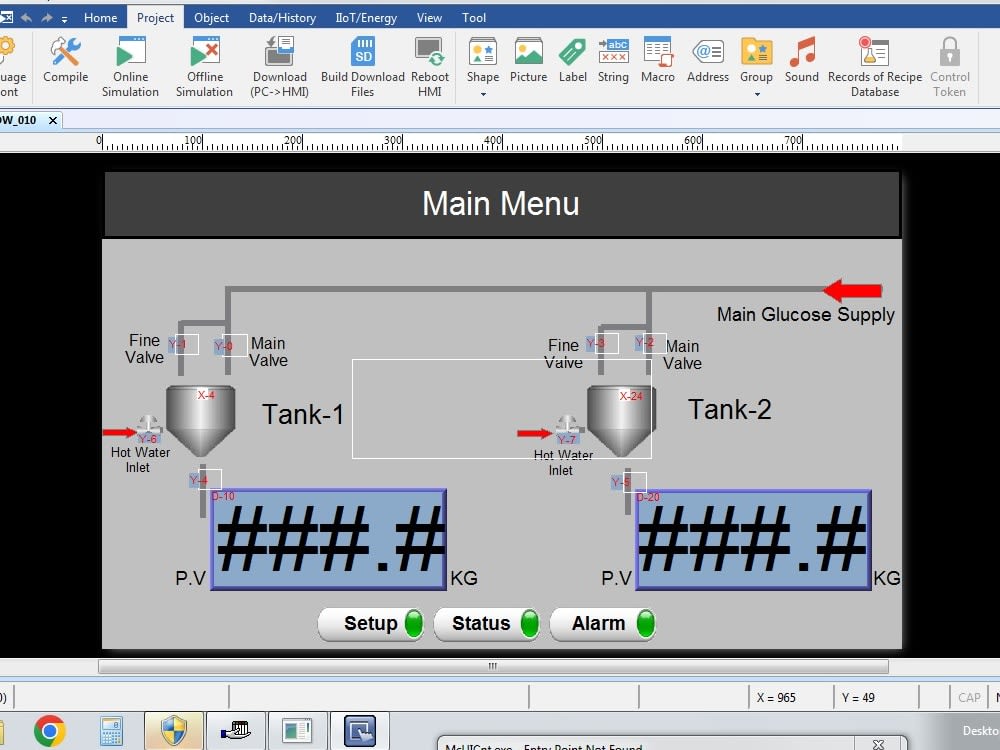Open the quick access toolbar customize arrow

tap(63, 16)
